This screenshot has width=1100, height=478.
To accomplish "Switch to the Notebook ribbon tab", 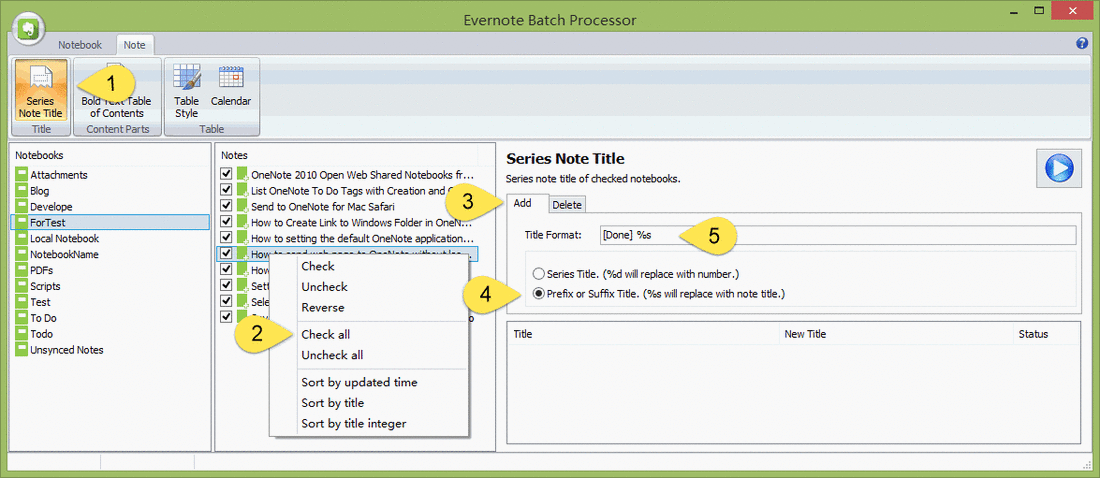I will click(80, 44).
